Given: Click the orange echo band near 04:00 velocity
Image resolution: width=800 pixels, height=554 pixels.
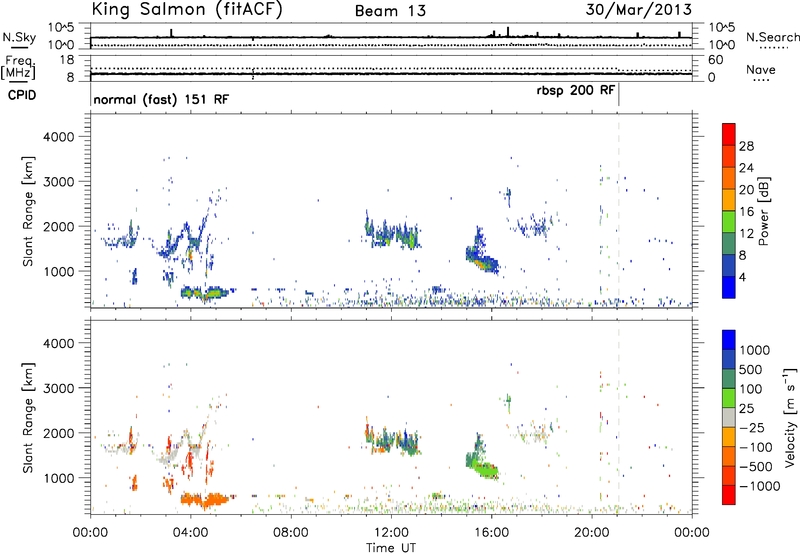Looking at the screenshot, I should pos(207,499).
